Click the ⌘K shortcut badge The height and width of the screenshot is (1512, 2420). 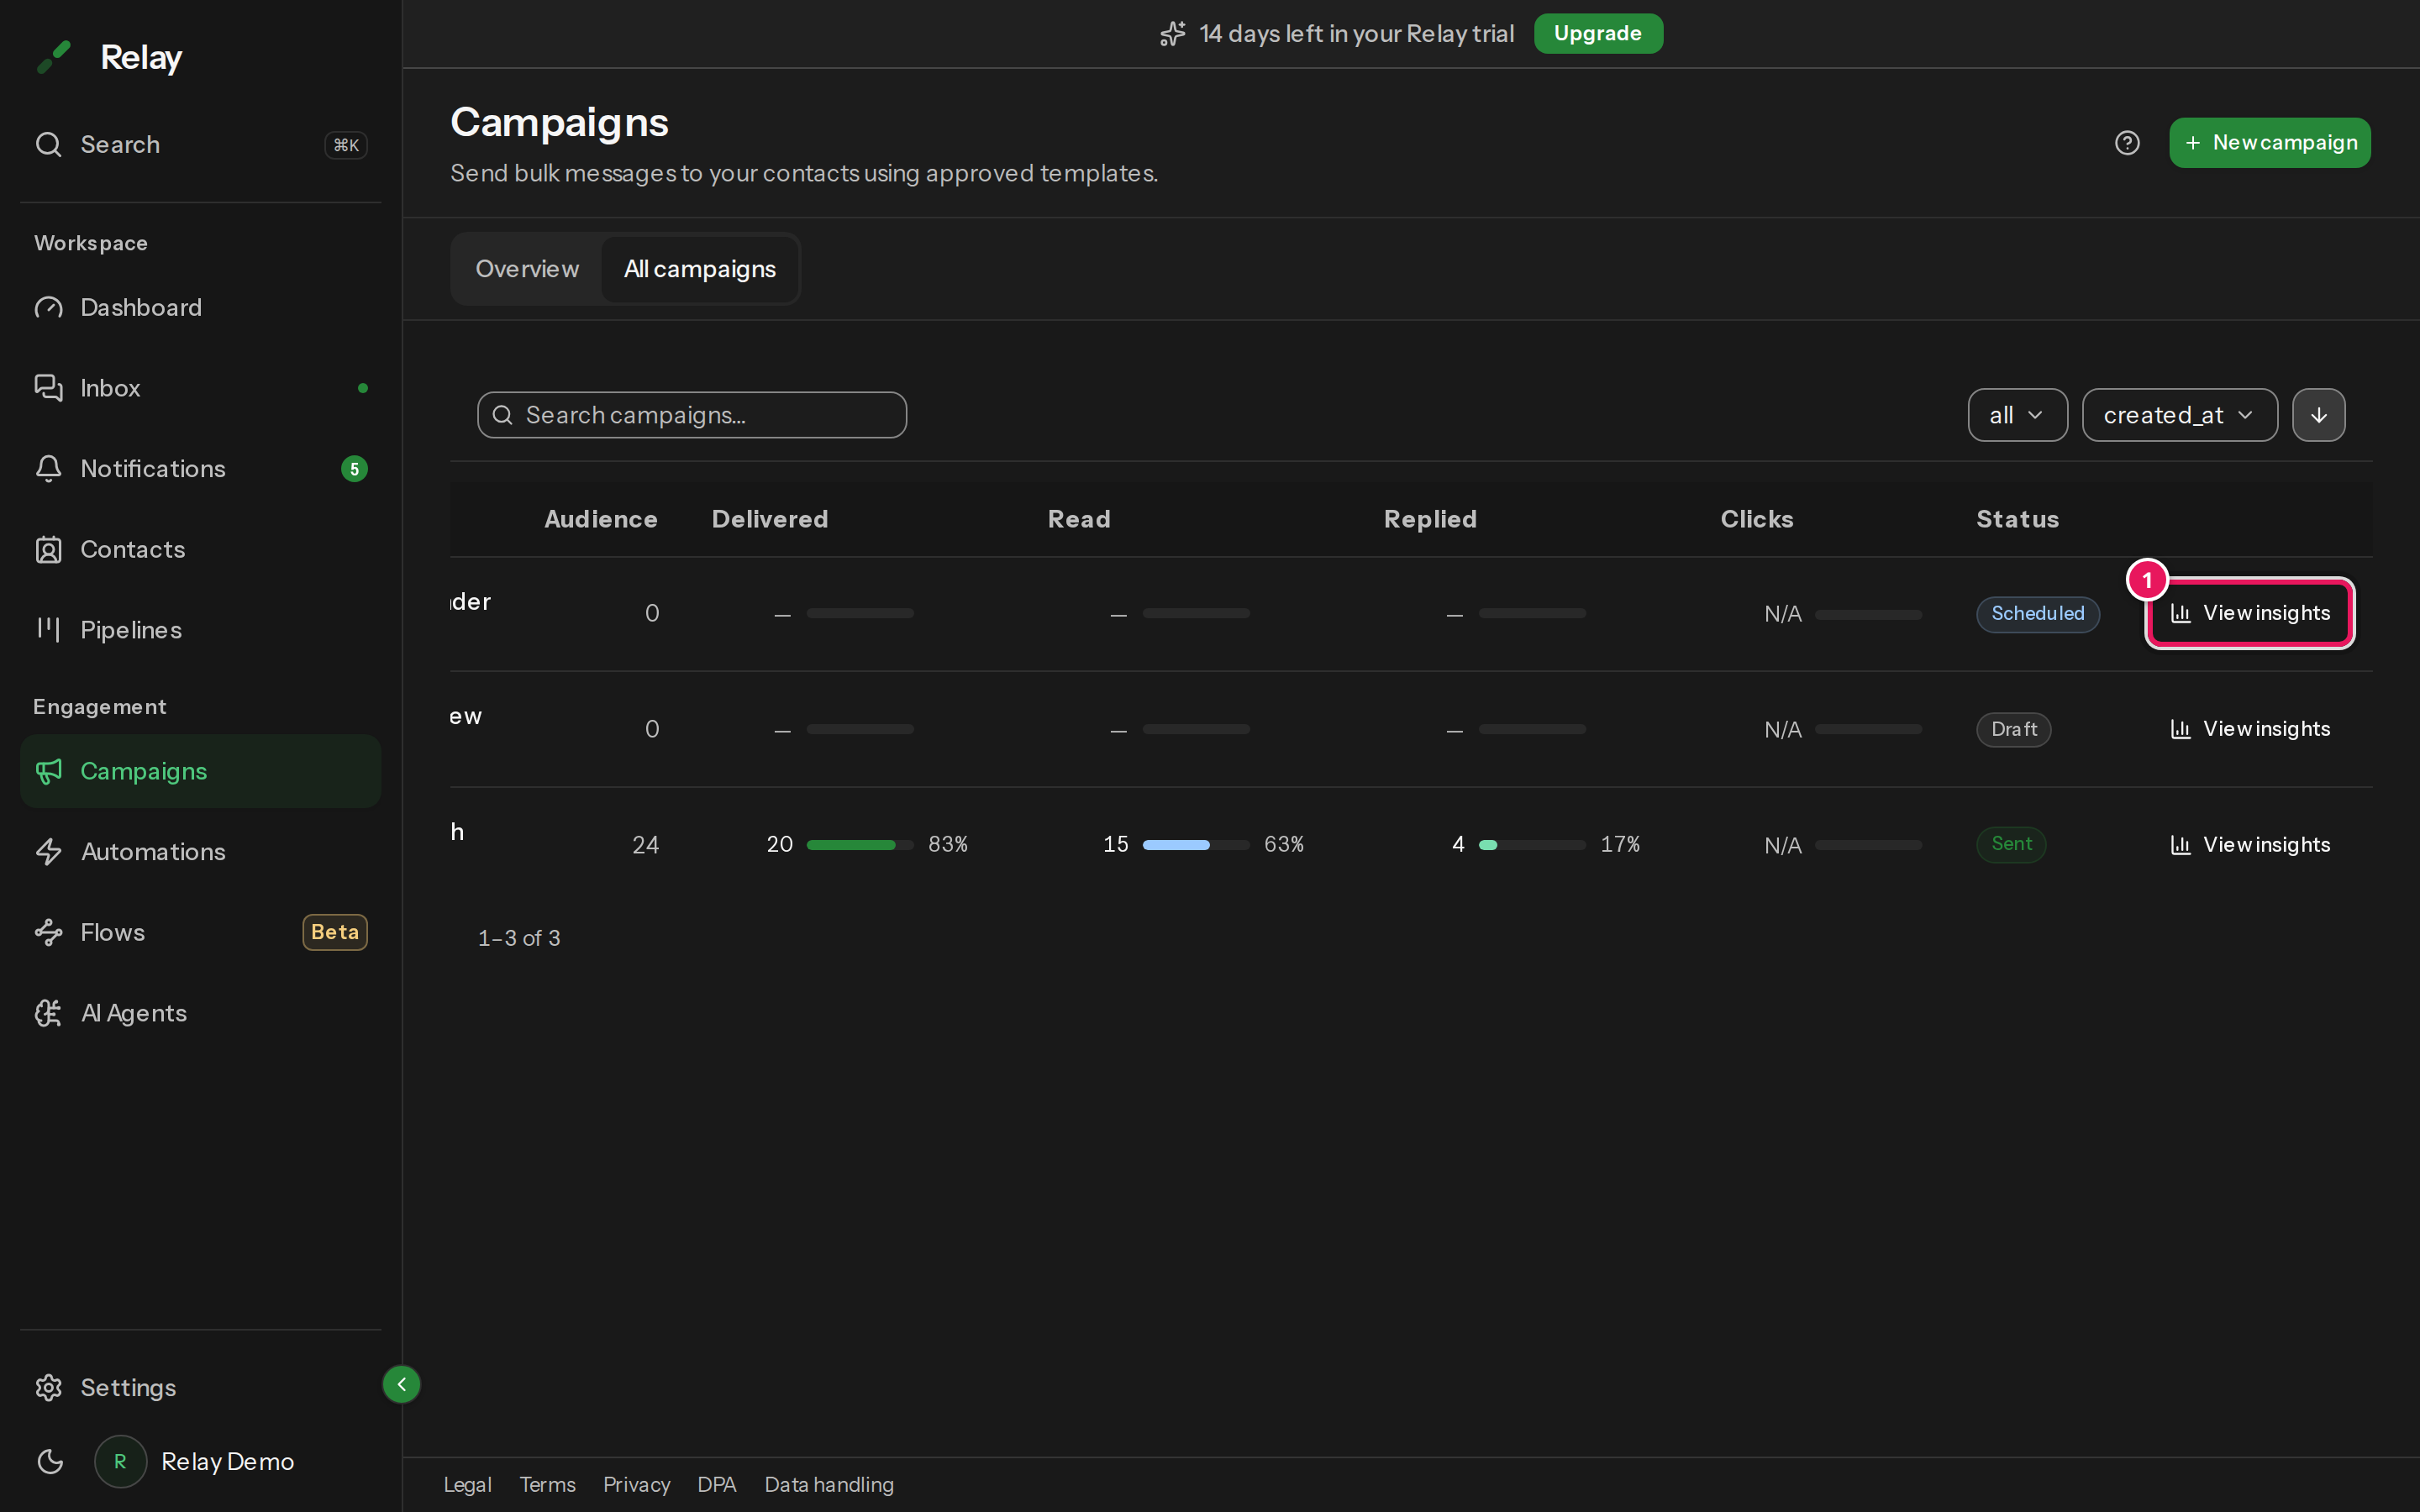tap(346, 145)
